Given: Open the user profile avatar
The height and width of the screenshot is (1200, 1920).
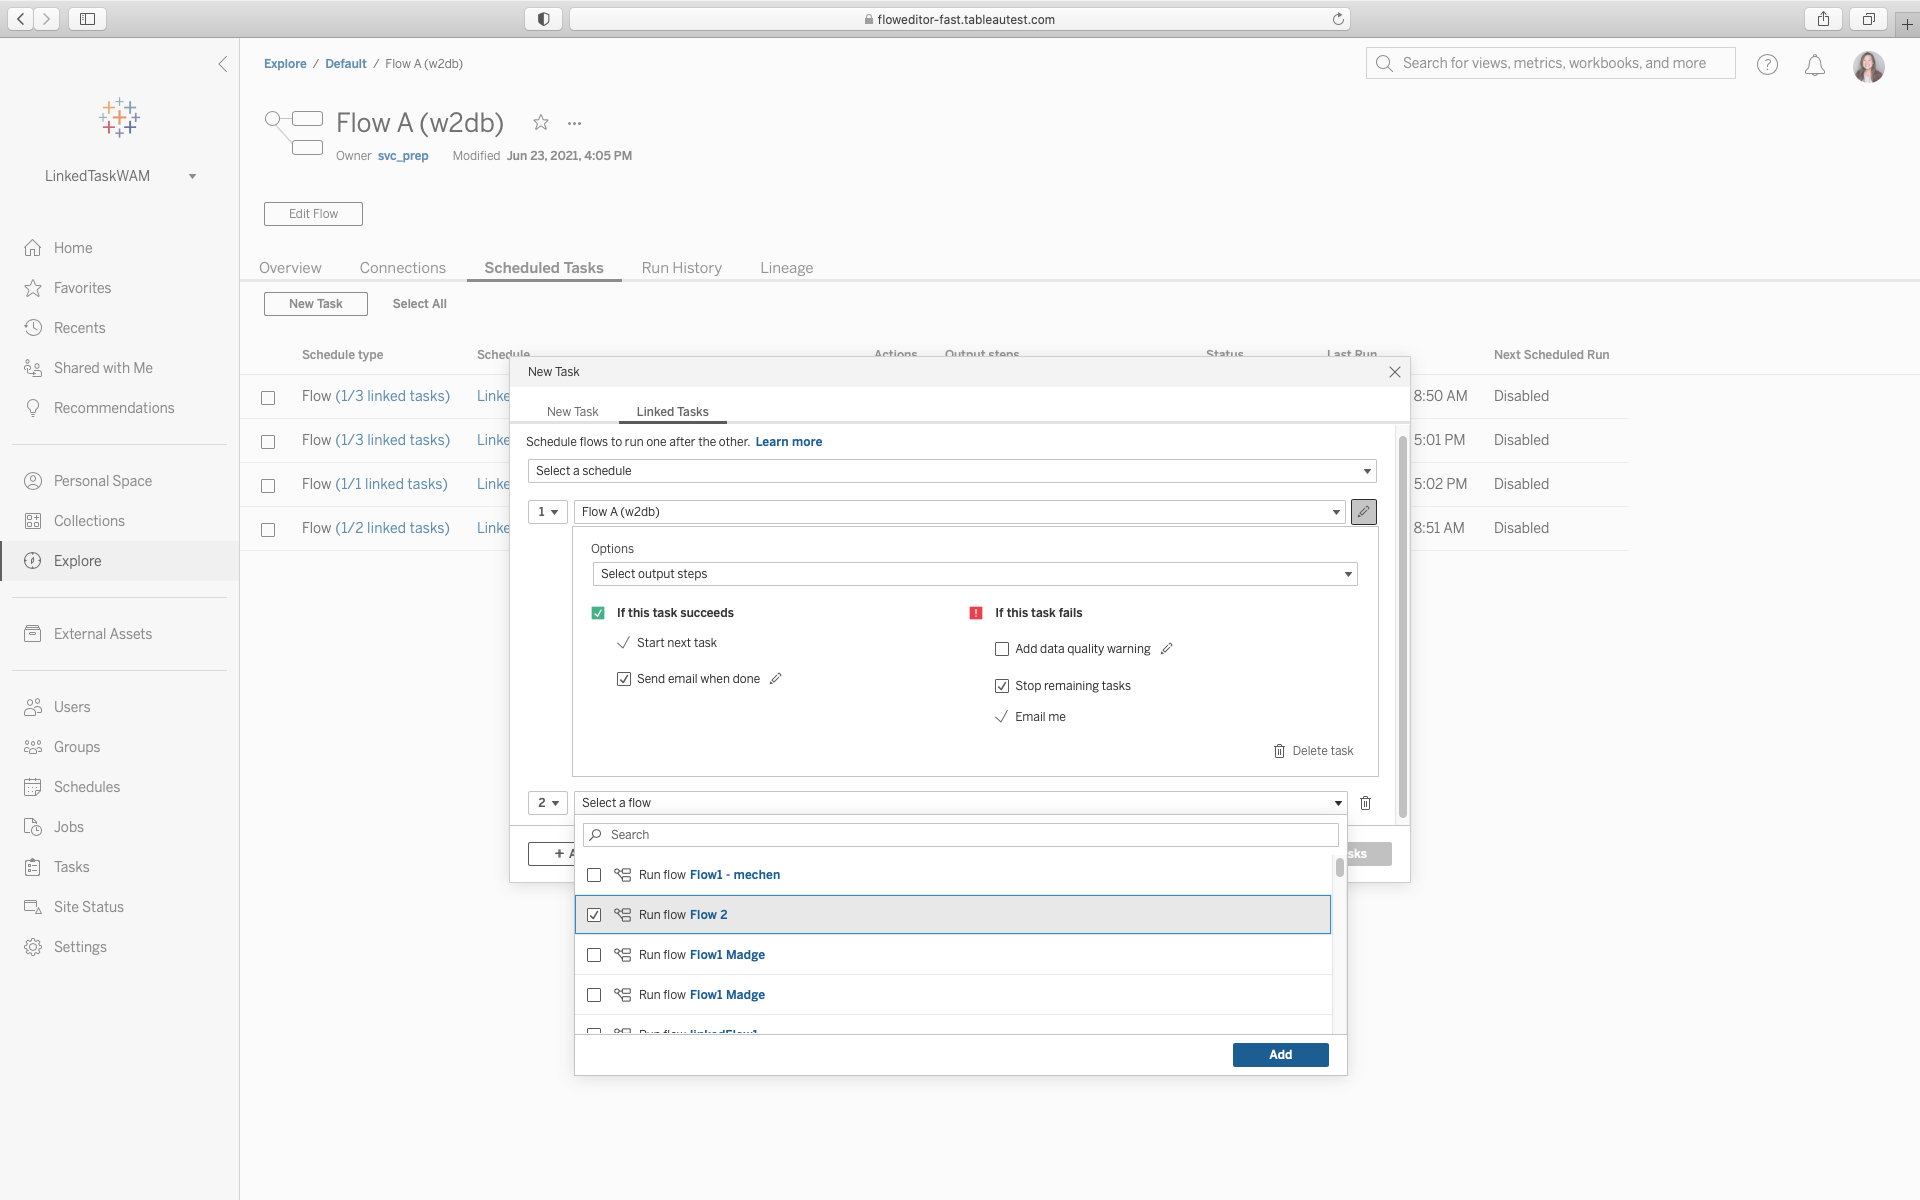Looking at the screenshot, I should coord(1868,66).
